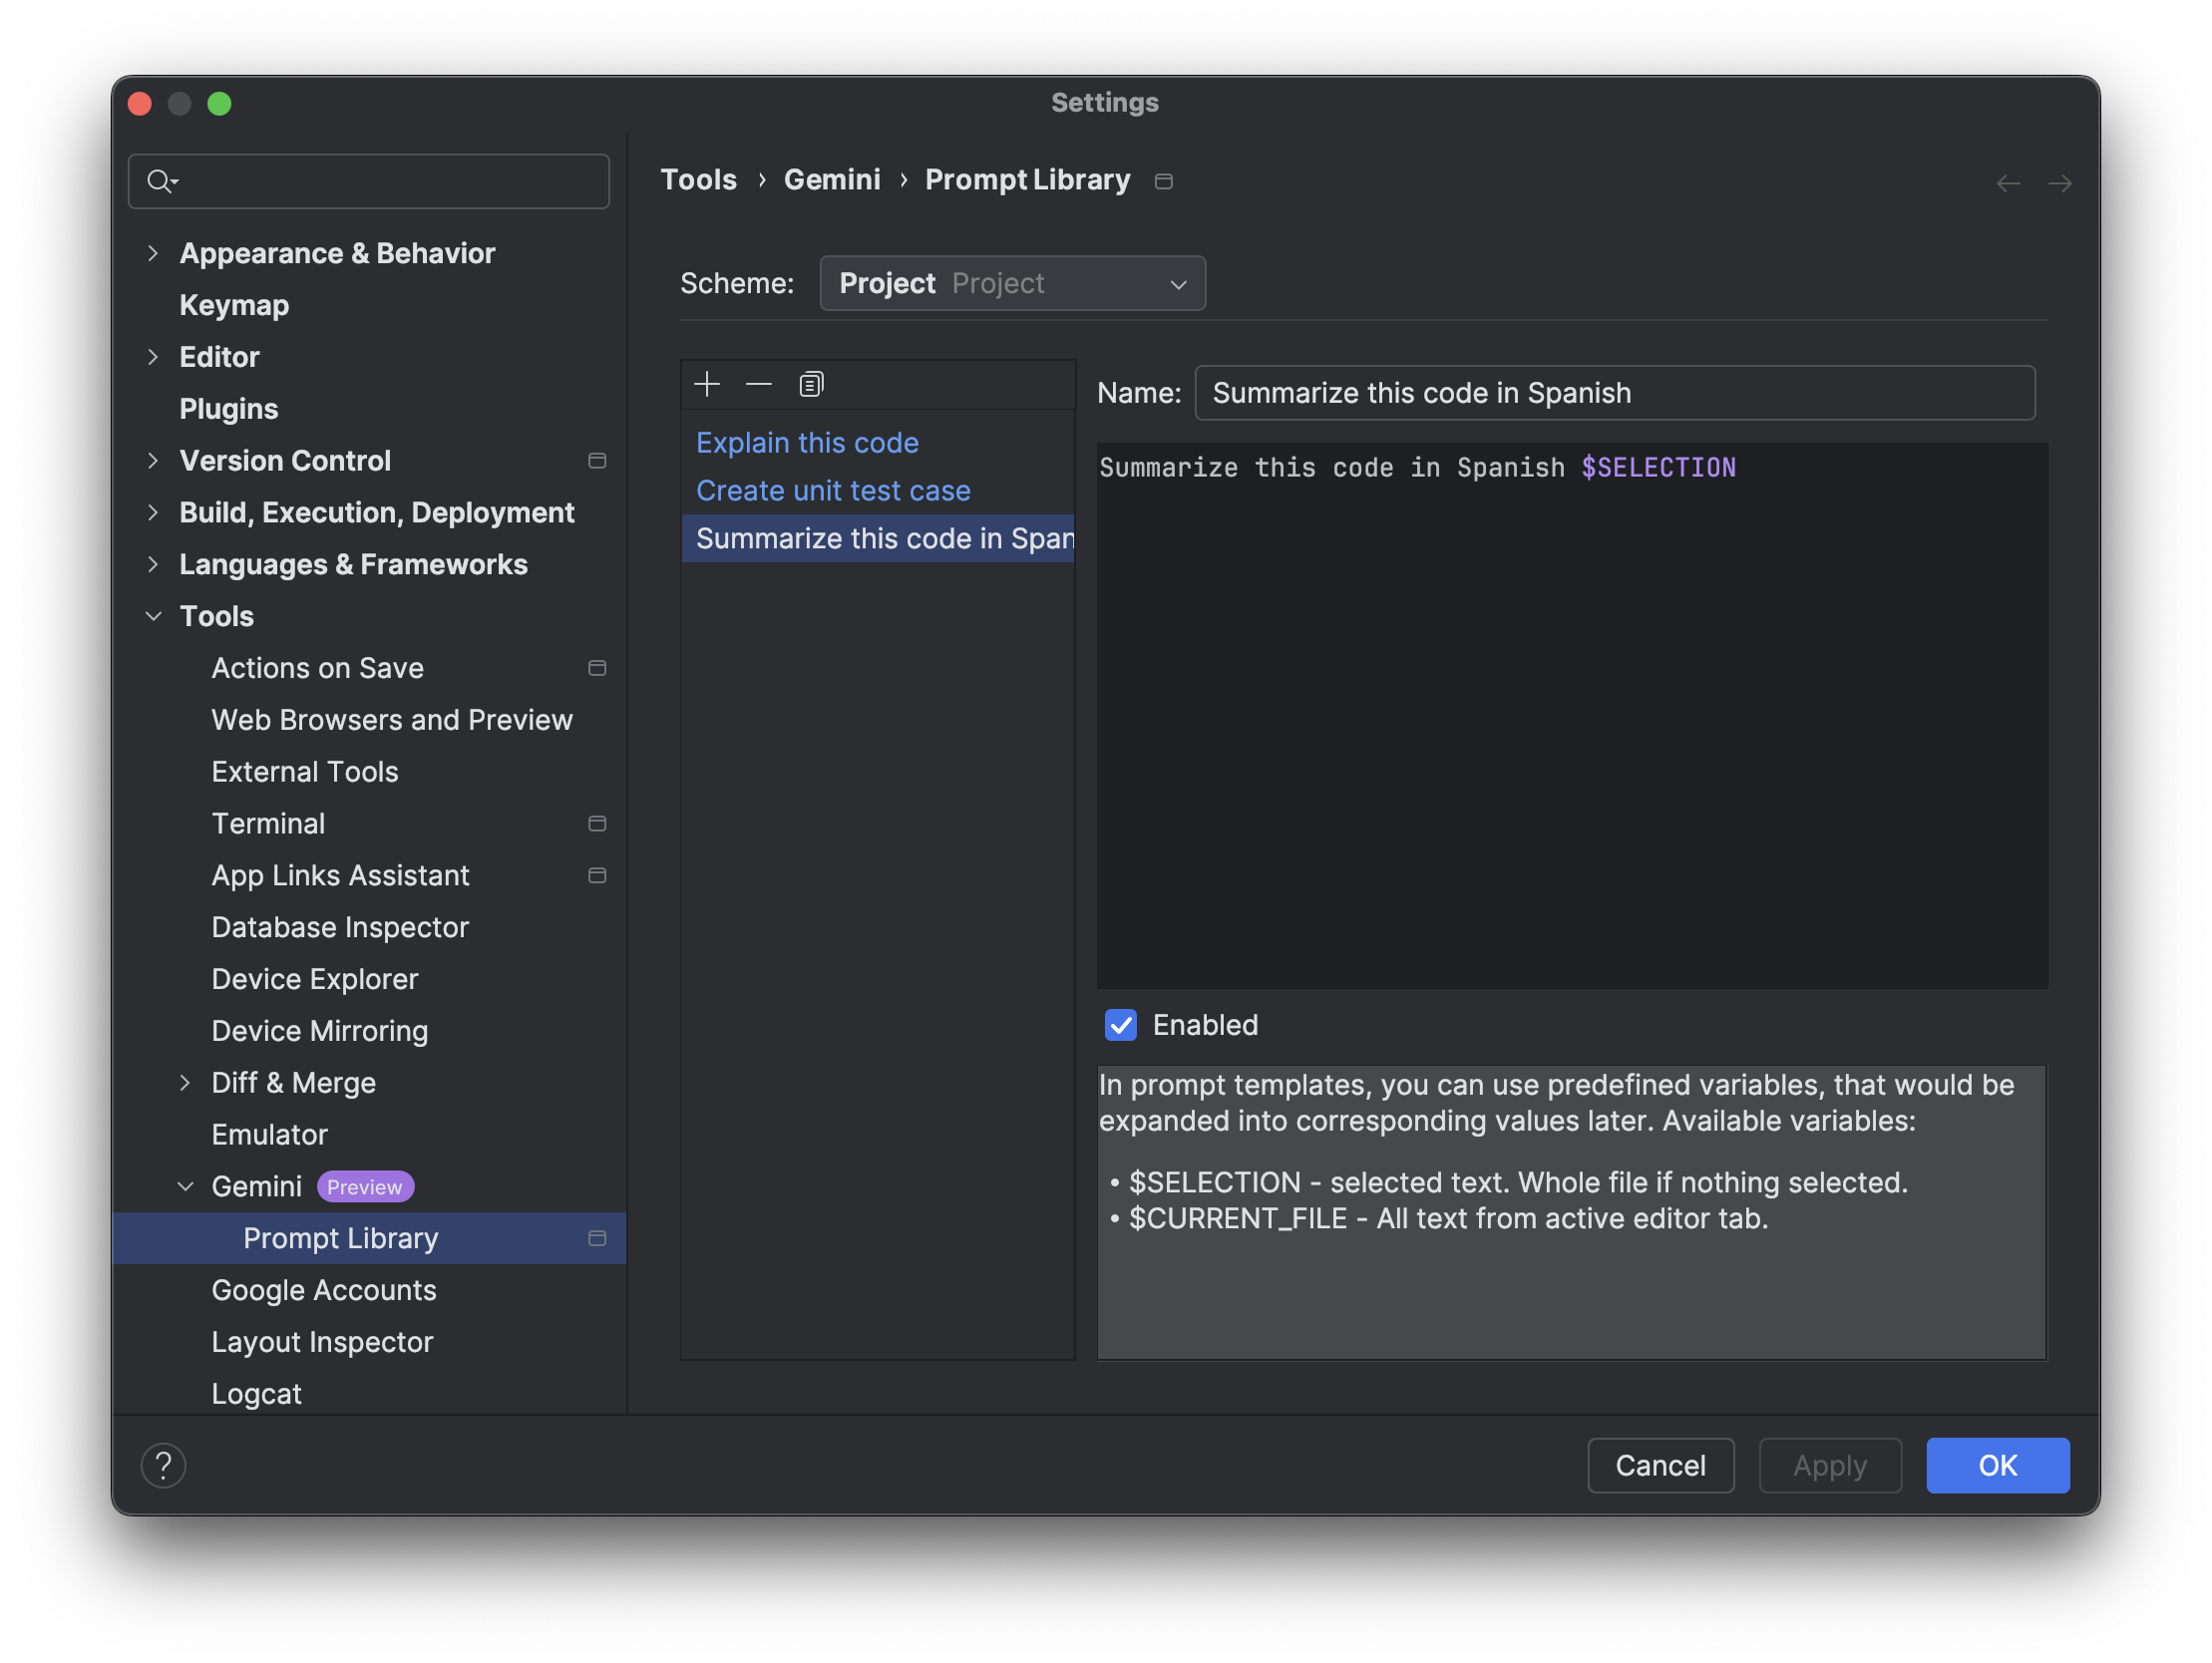Viewport: 2212px width, 1663px height.
Task: Select the Explain this code prompt
Action: pos(806,442)
